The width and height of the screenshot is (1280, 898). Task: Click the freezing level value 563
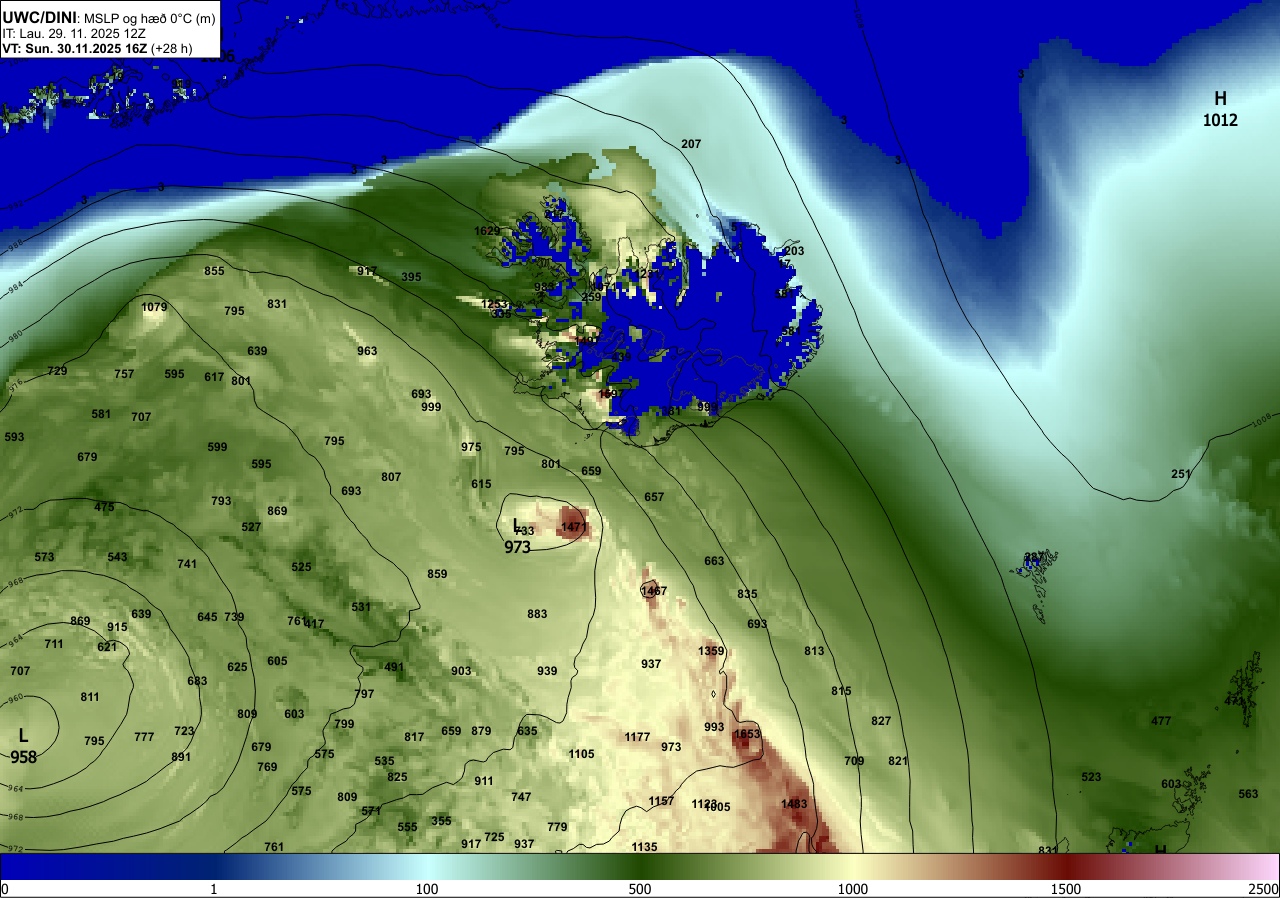coord(1248,794)
